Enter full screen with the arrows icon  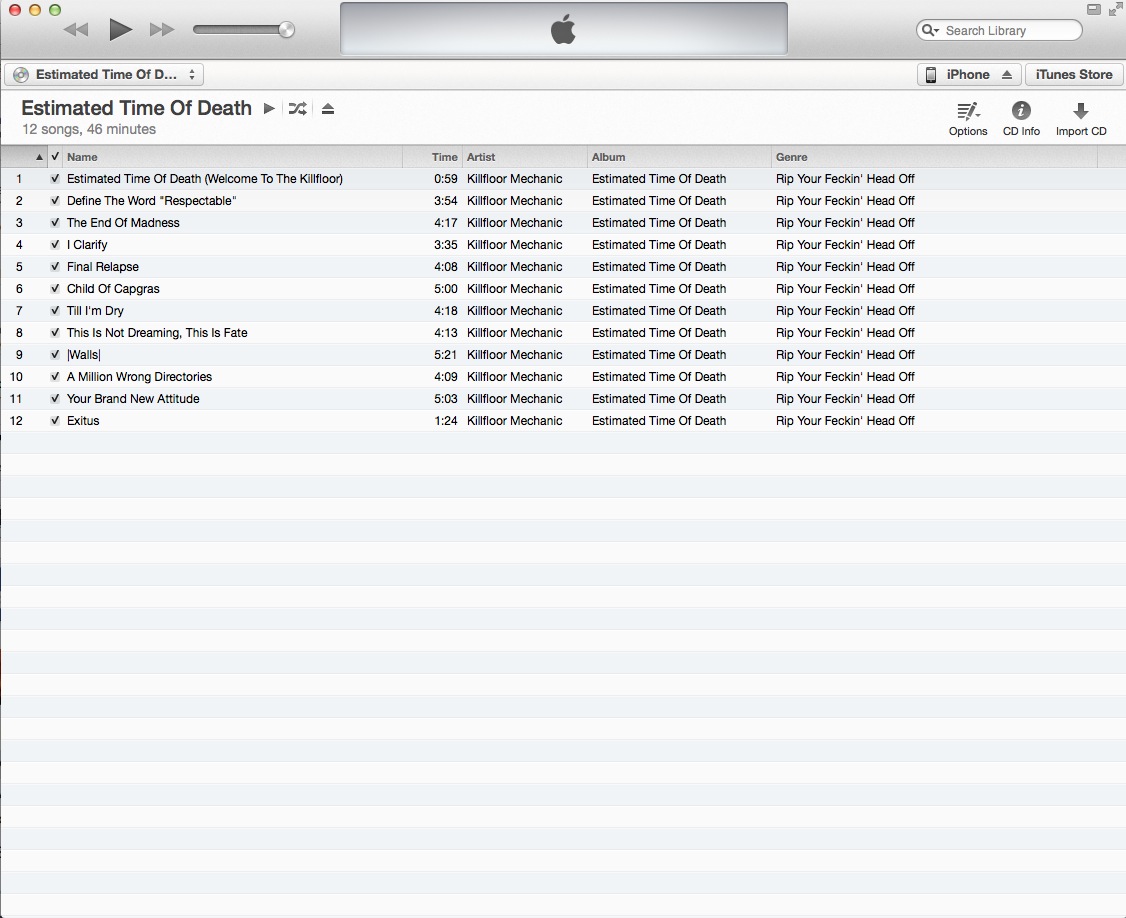coord(1115,10)
